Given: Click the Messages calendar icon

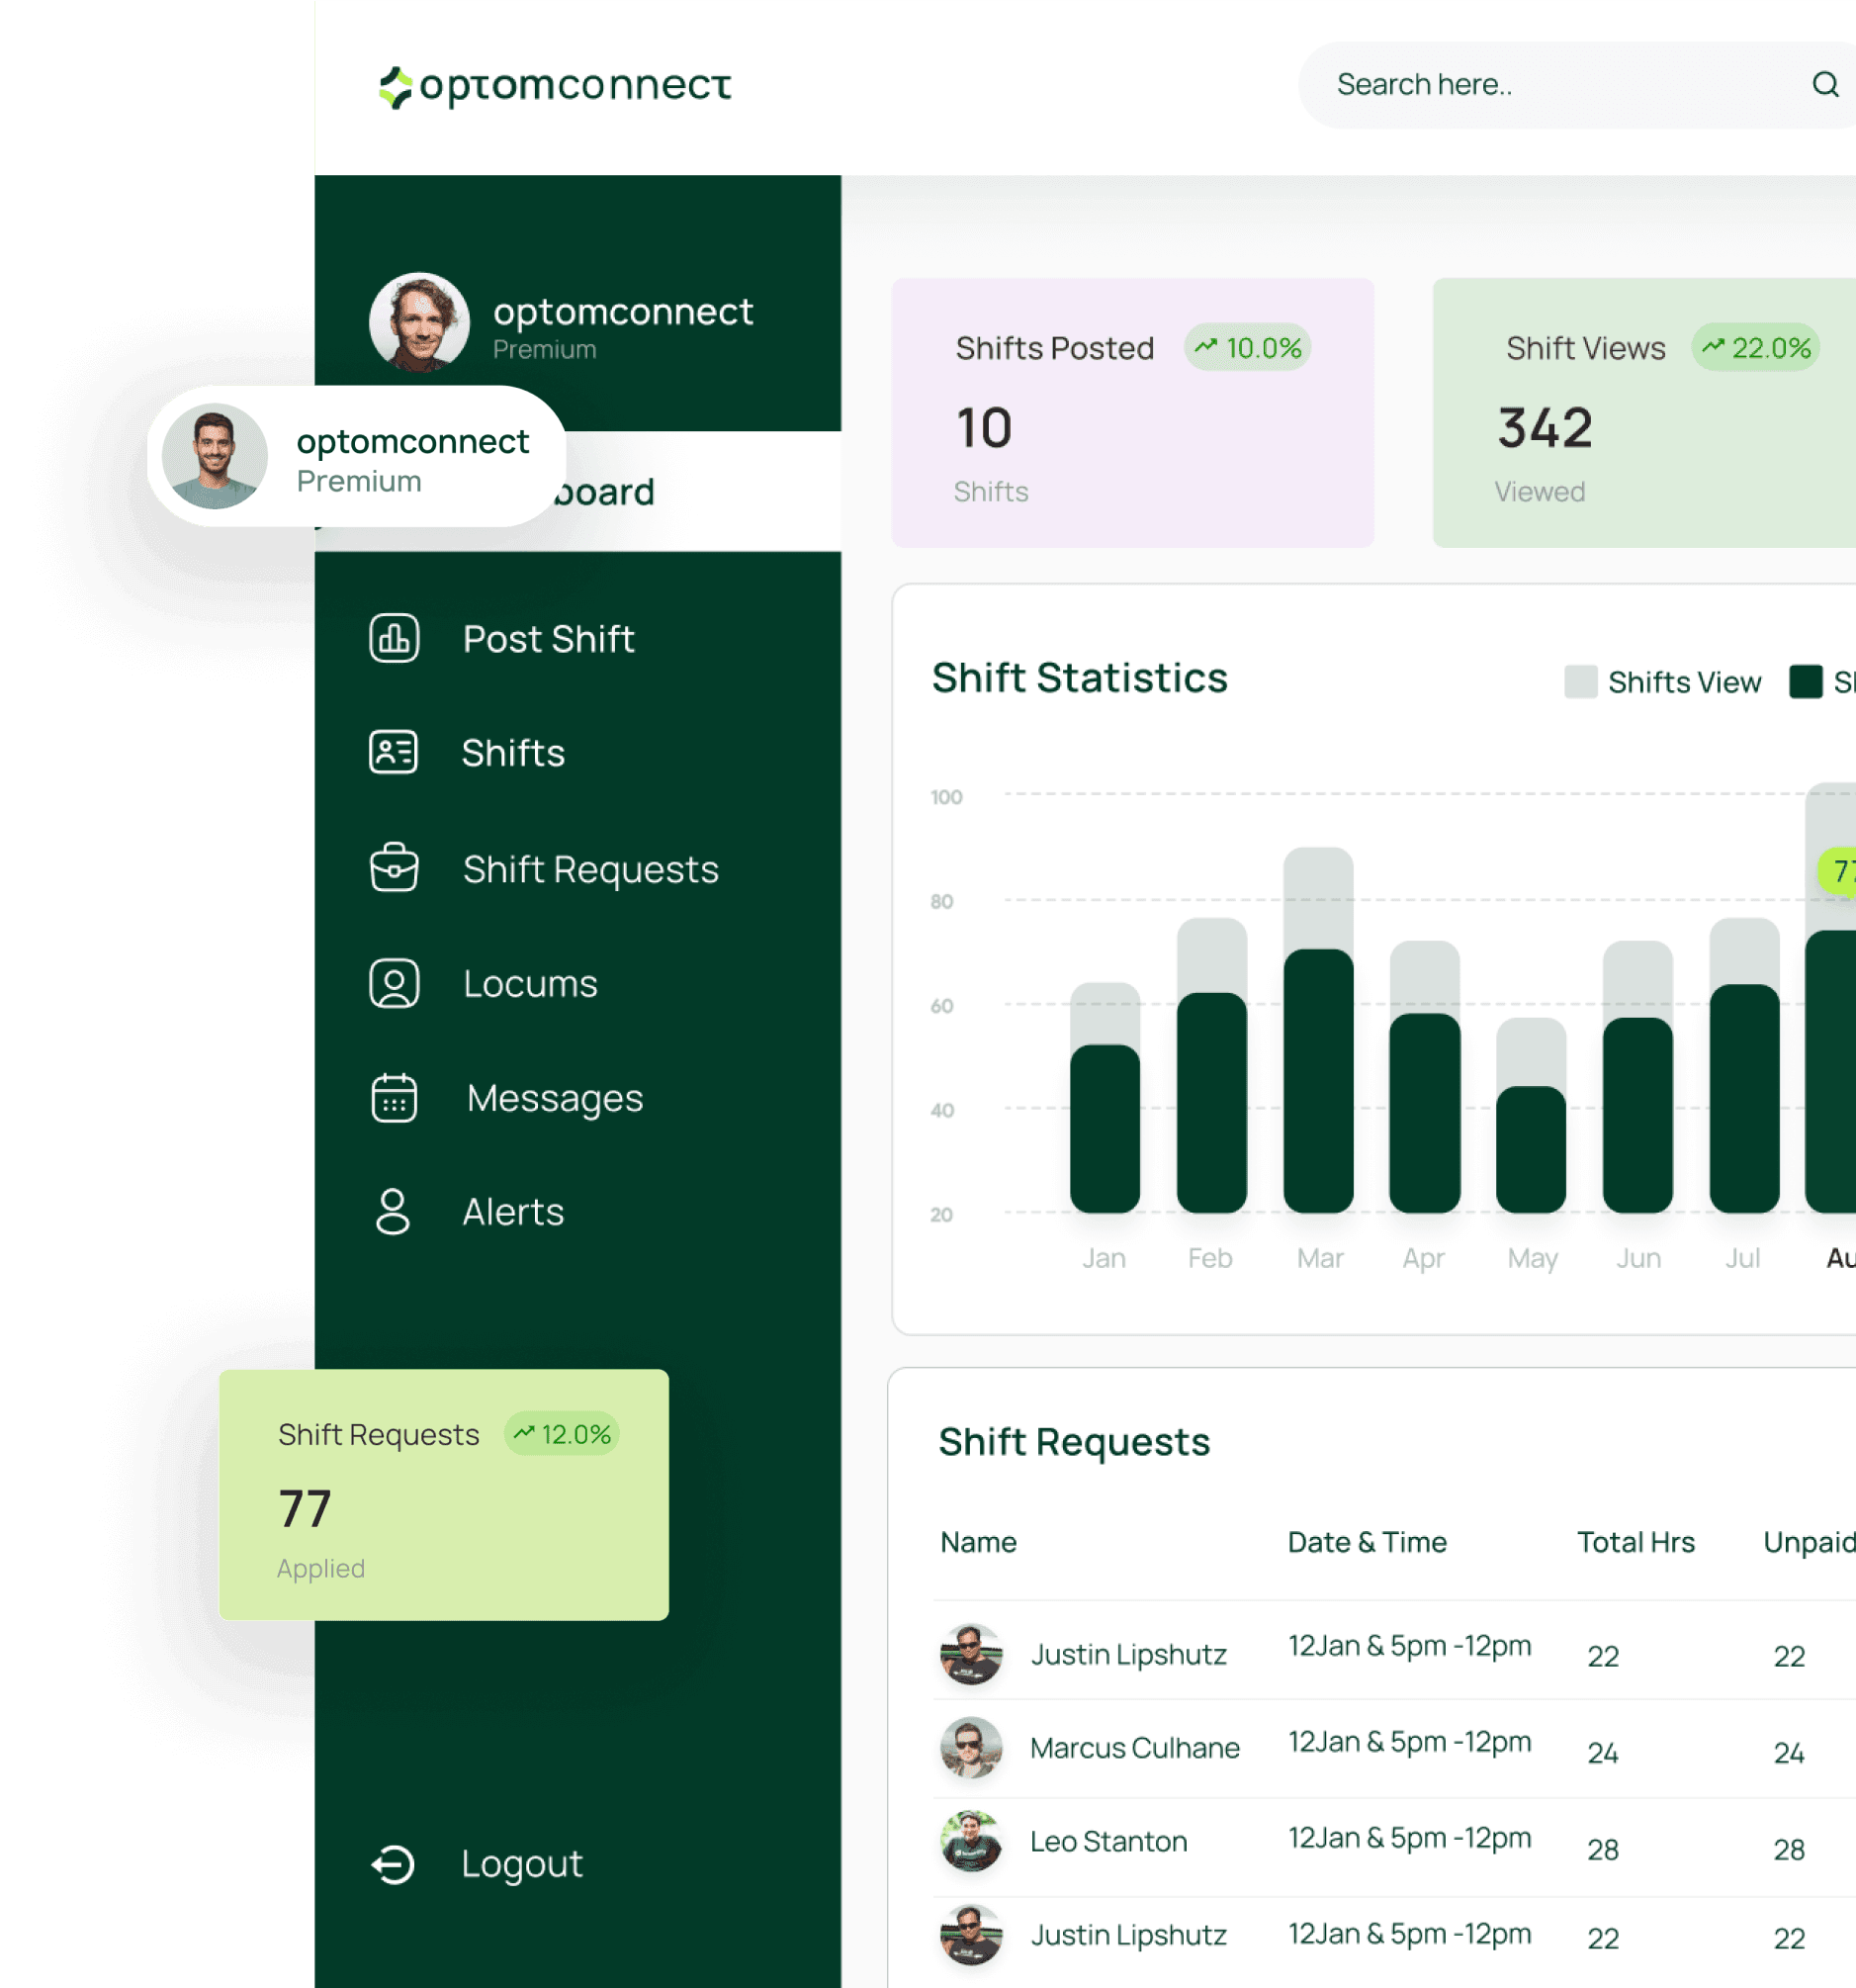Looking at the screenshot, I should point(394,1098).
